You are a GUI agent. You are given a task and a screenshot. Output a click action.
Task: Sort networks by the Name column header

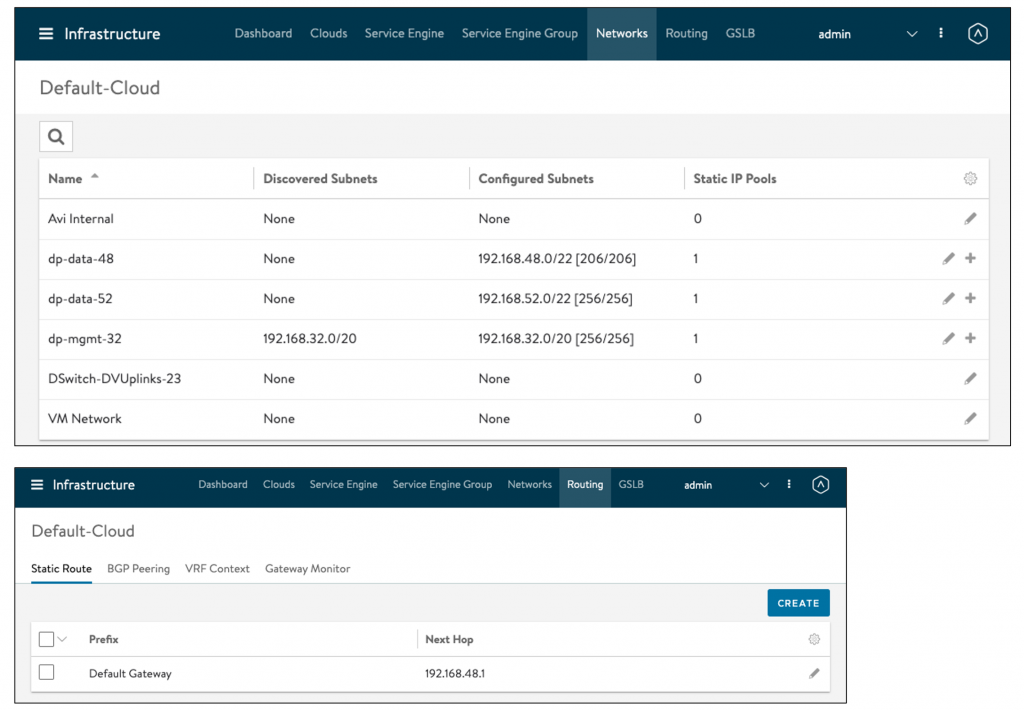point(66,179)
